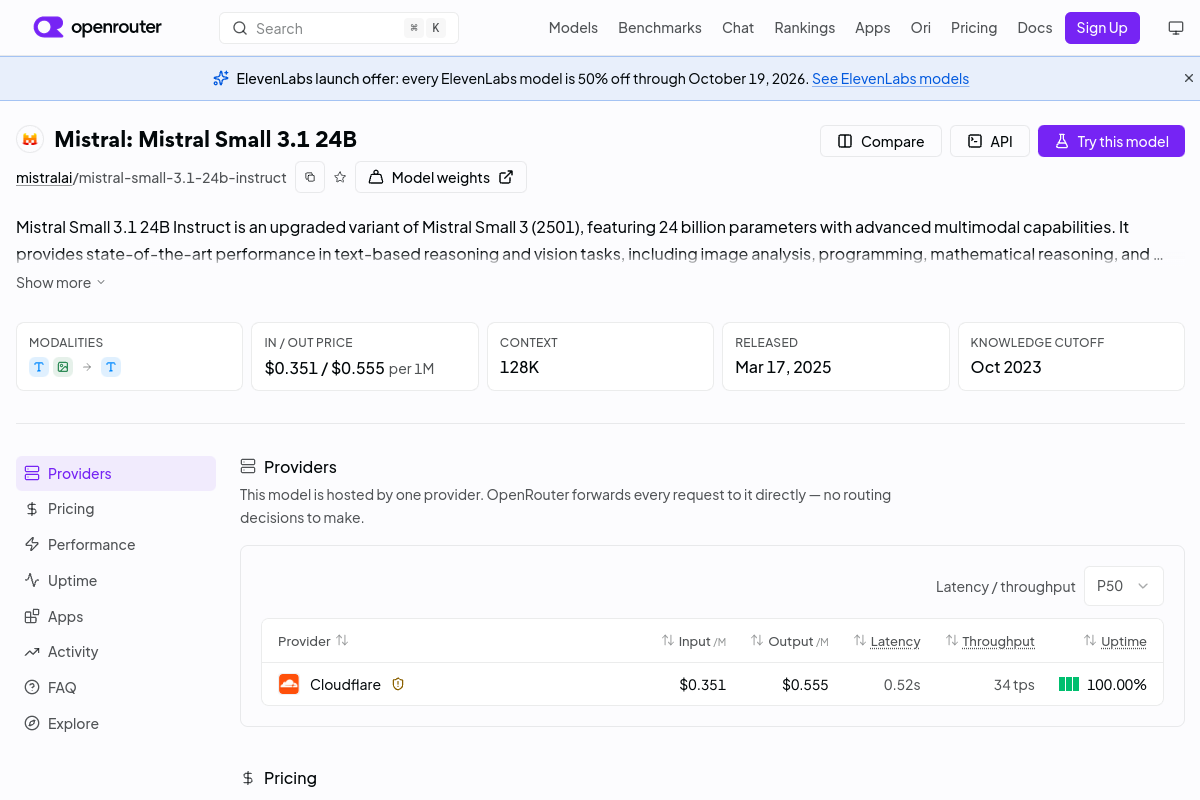Open the P50 latency percentile dropdown

coord(1124,586)
